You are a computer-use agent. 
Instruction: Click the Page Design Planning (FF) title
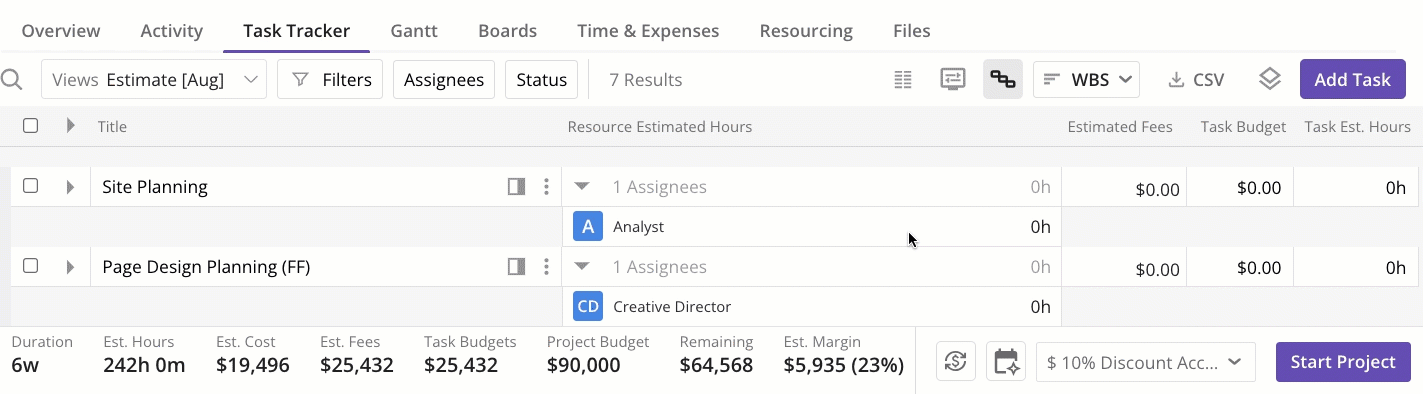tap(206, 267)
